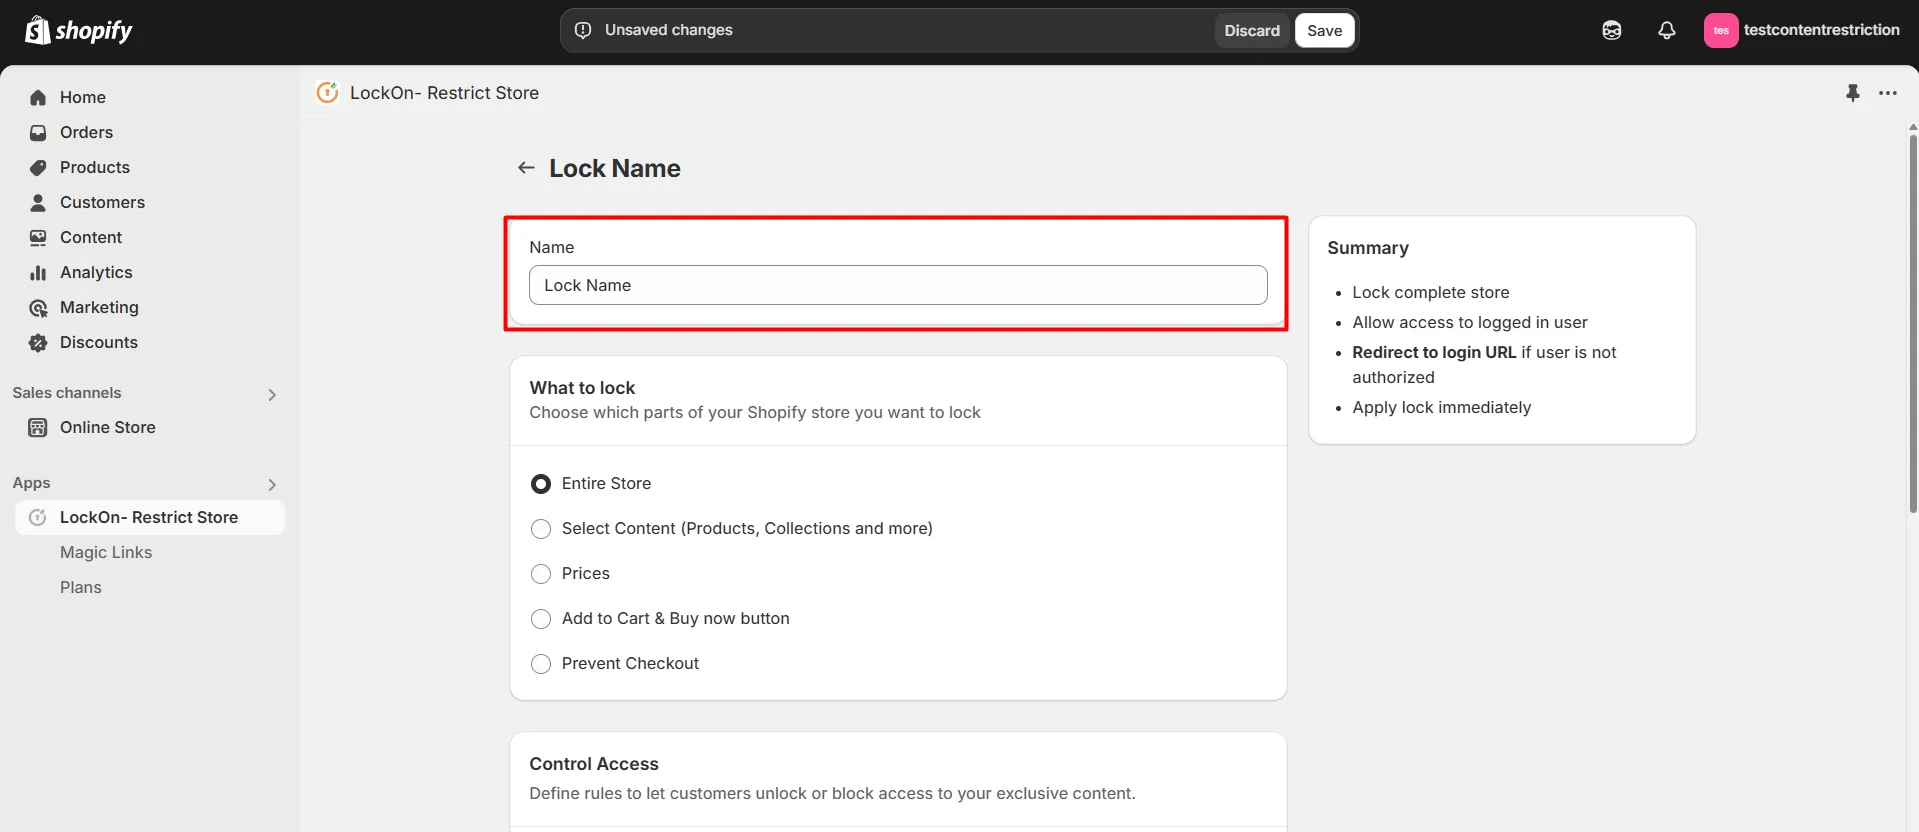Click the Analytics bar chart icon
Image resolution: width=1919 pixels, height=832 pixels.
click(x=38, y=272)
